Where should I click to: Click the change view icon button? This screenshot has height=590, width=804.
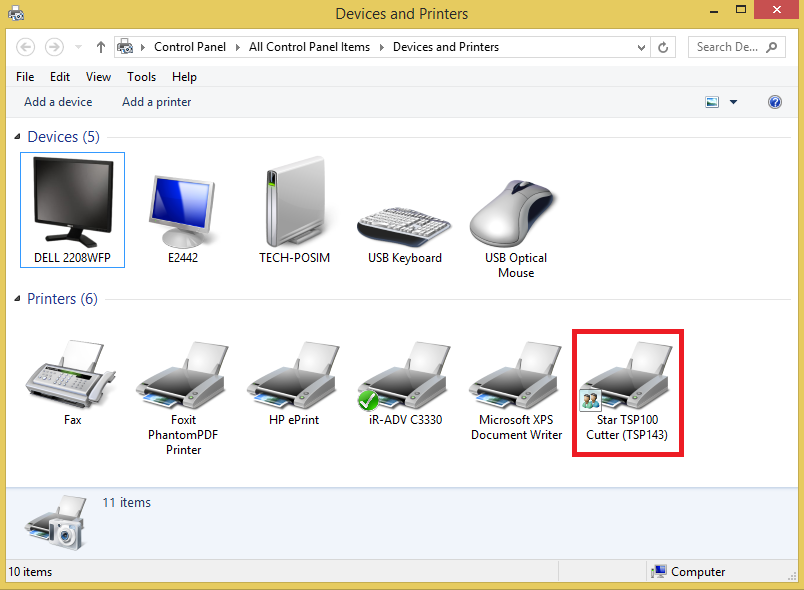[712, 102]
